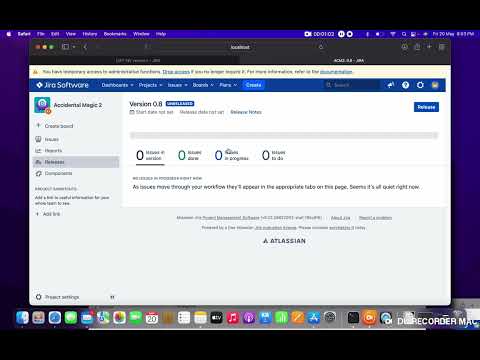Open Components in project sidebar
This screenshot has height=360, width=480.
58,173
